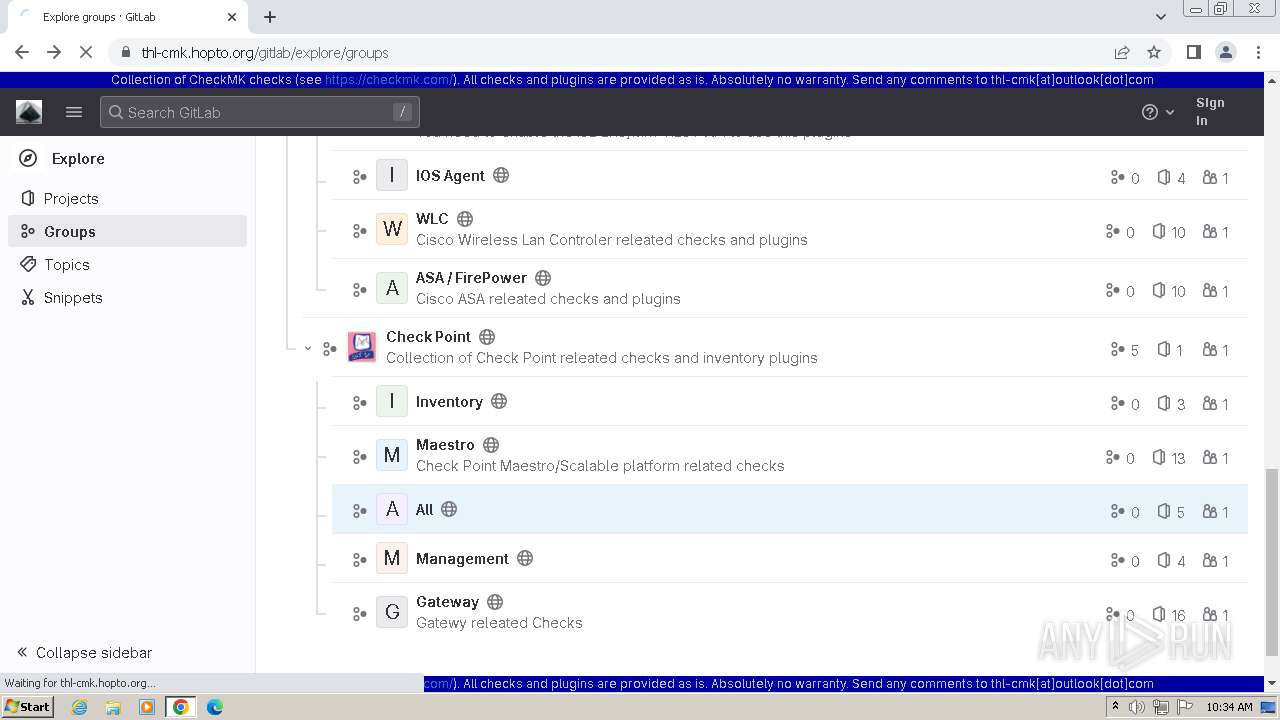
Task: Stop loading the page
Action: (86, 52)
